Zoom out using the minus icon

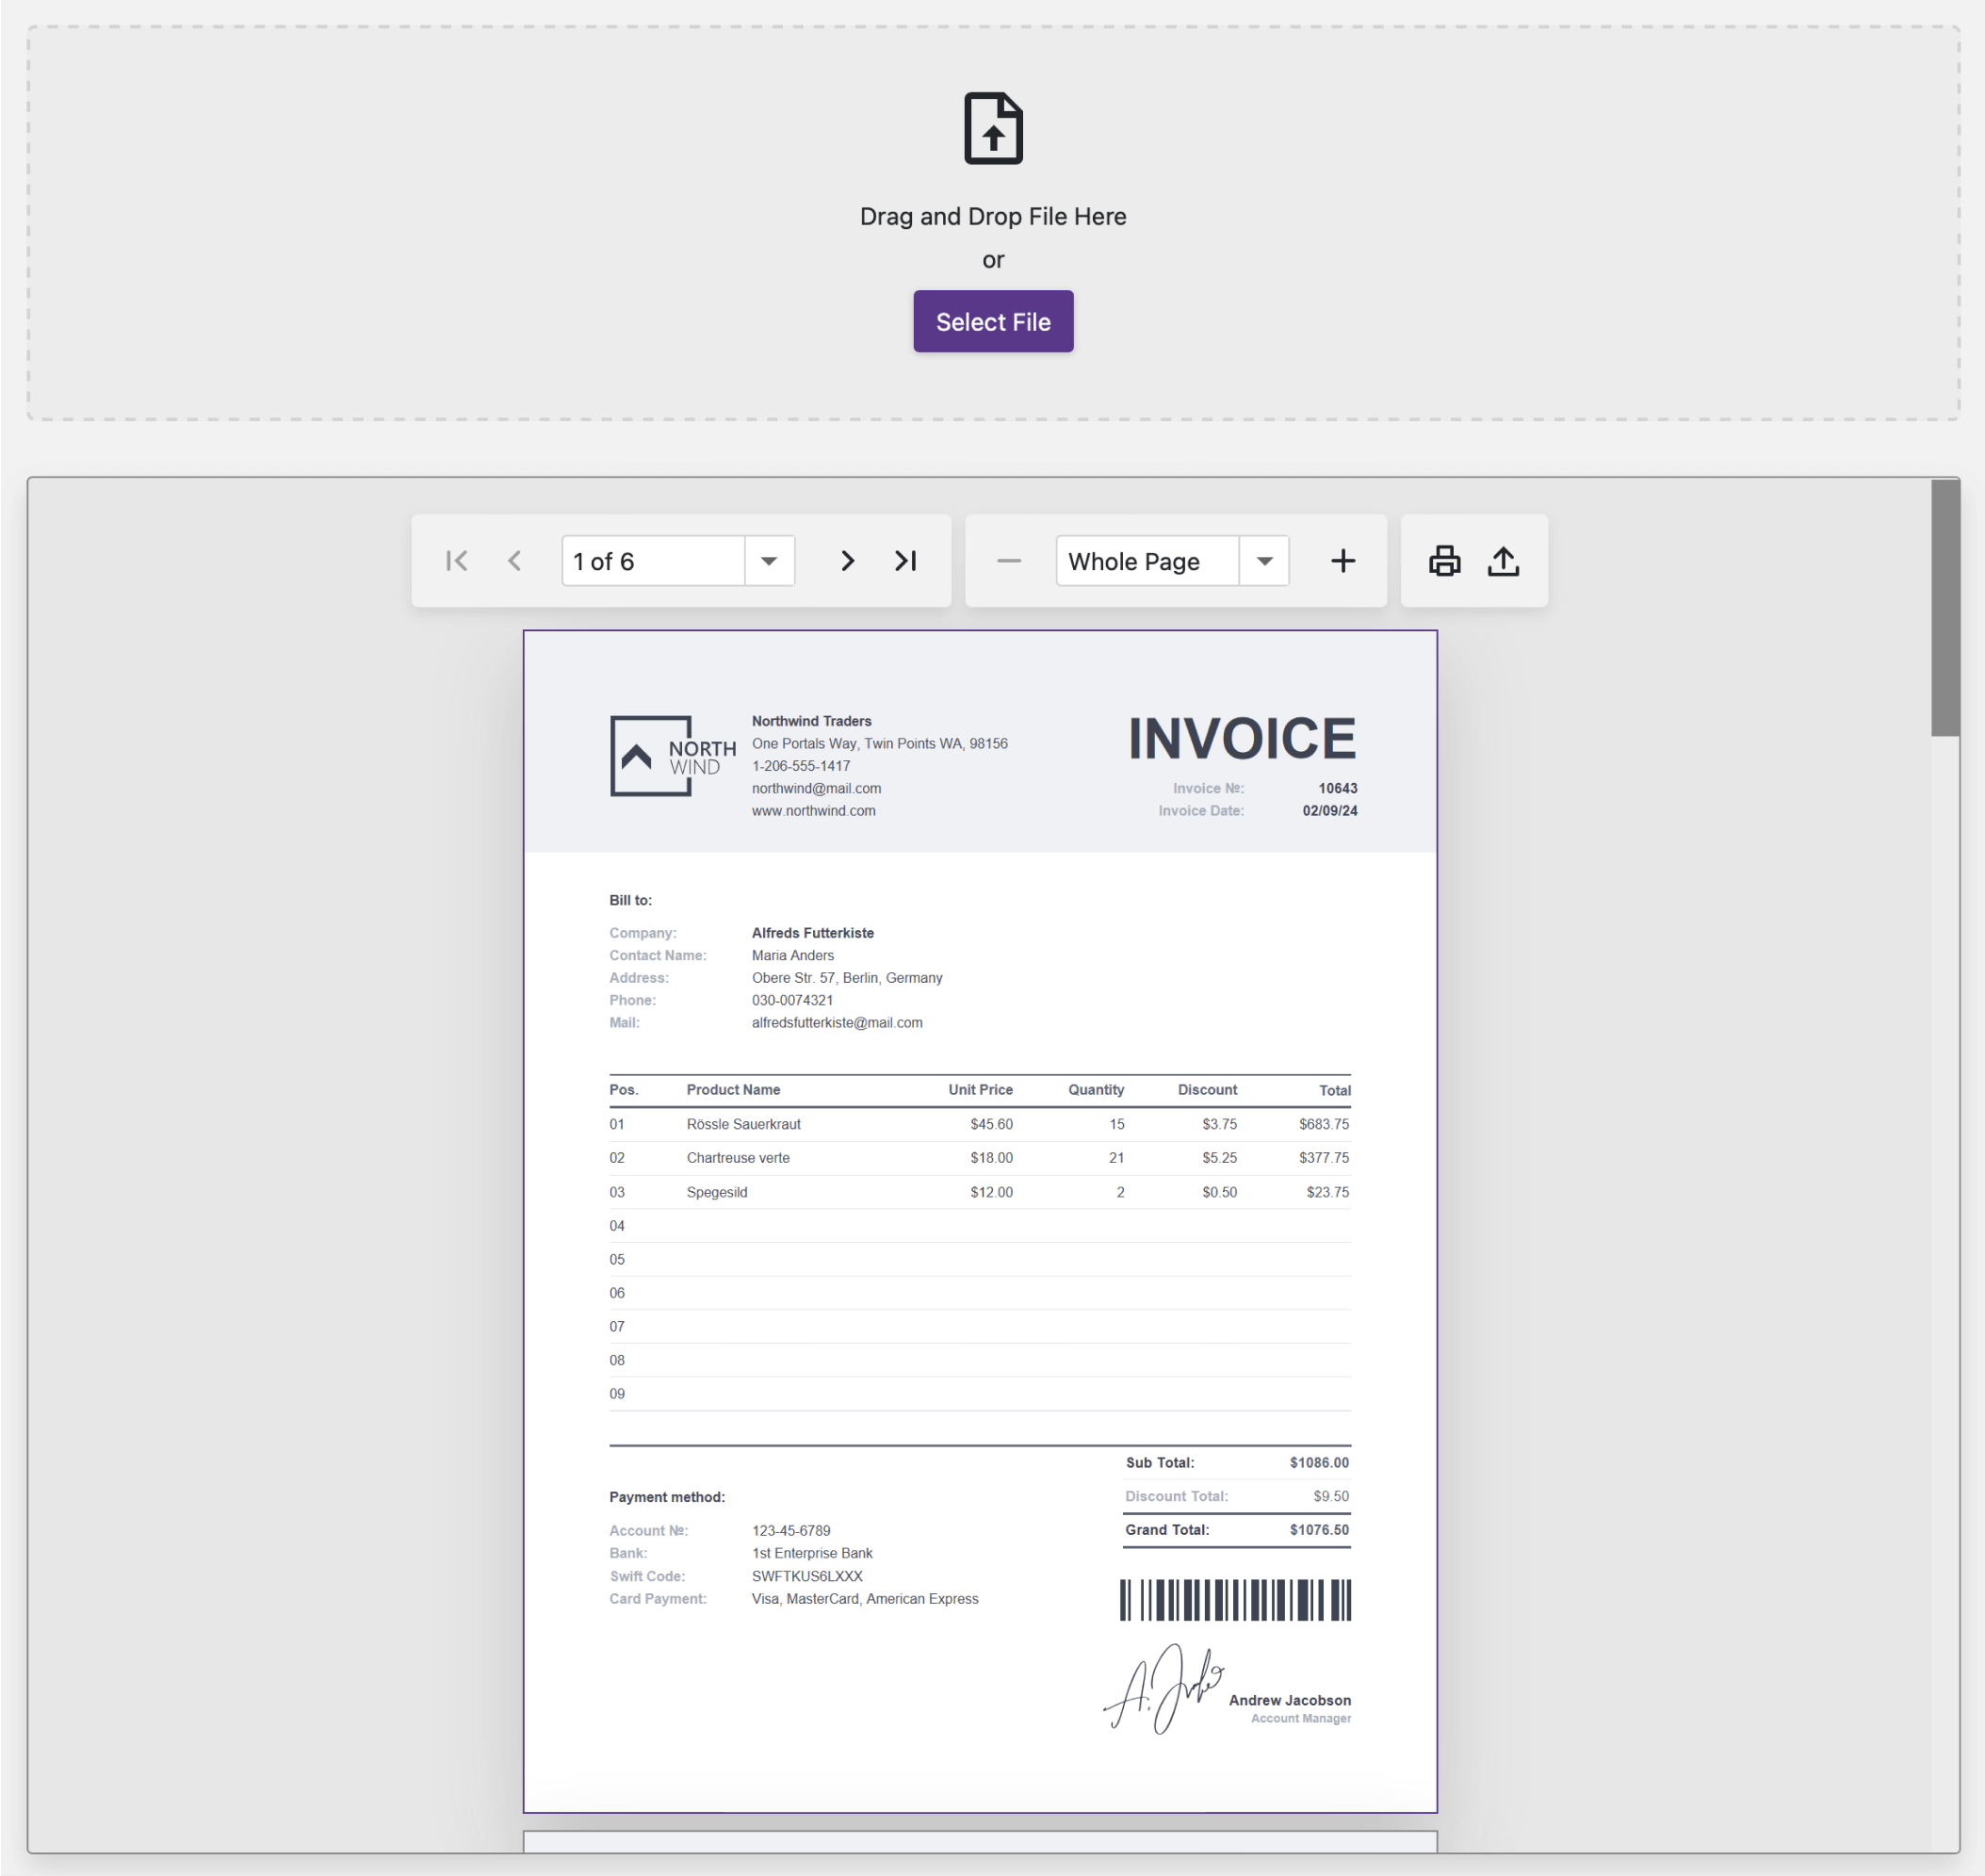[x=1009, y=560]
